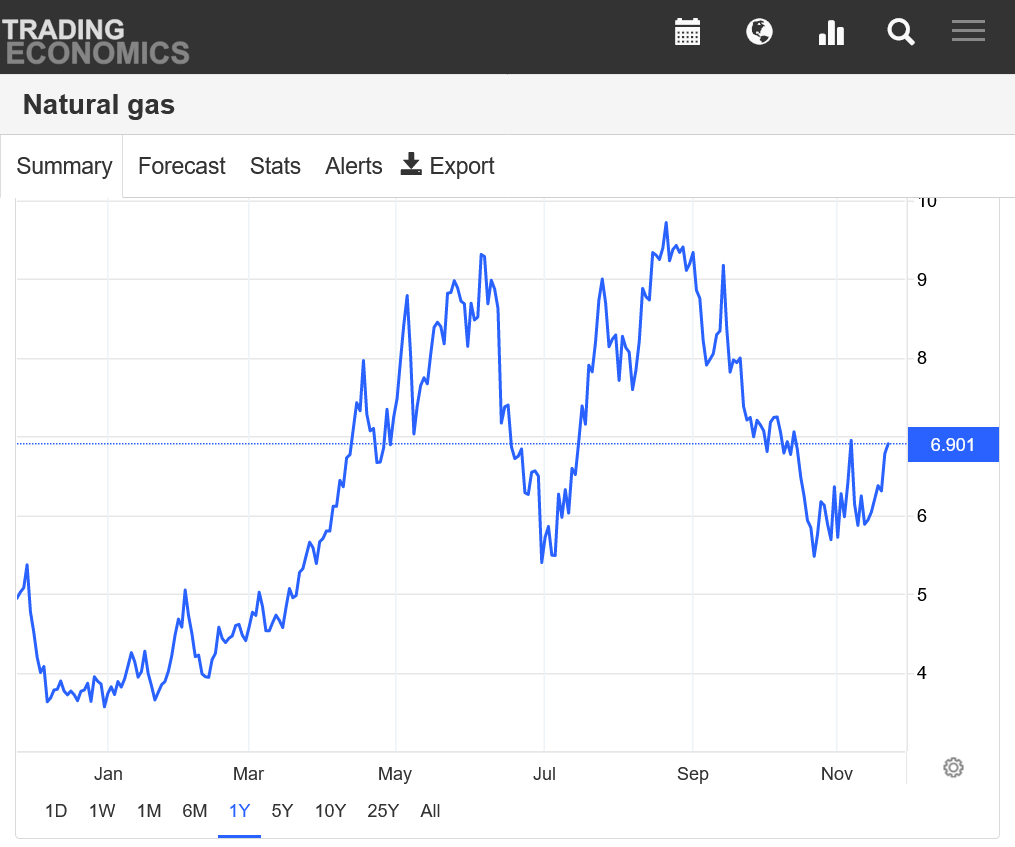Go to Trading Economics home logo
Screen dimensions: 1015x847
95,41
